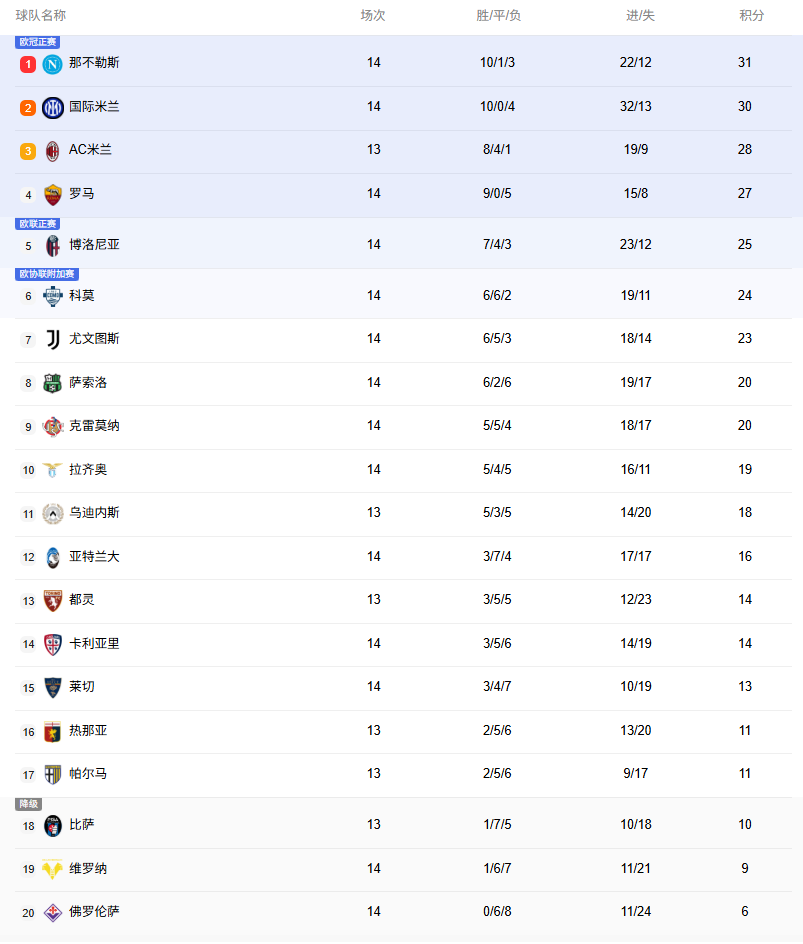The width and height of the screenshot is (803, 944).
Task: Click the 欧冠正赛 zone label
Action: tap(38, 42)
